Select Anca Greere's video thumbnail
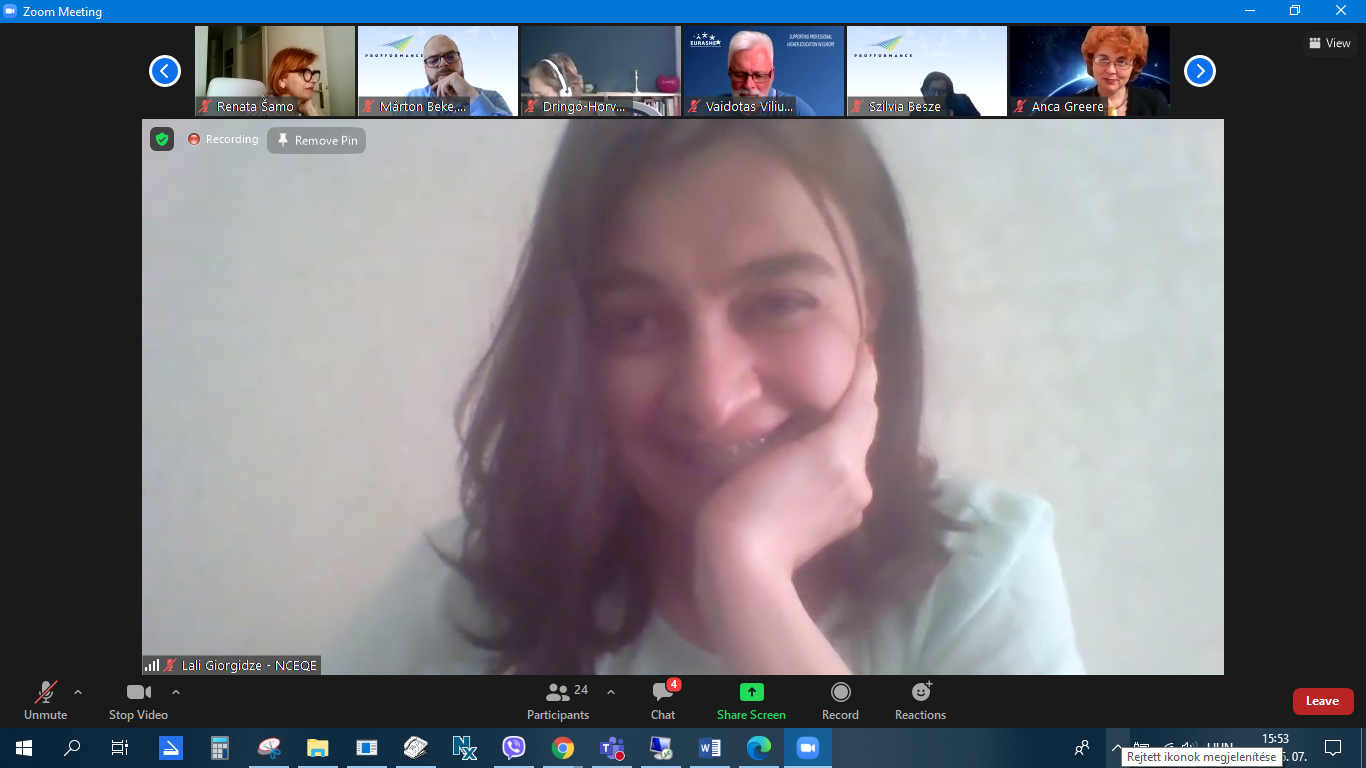 [1089, 71]
